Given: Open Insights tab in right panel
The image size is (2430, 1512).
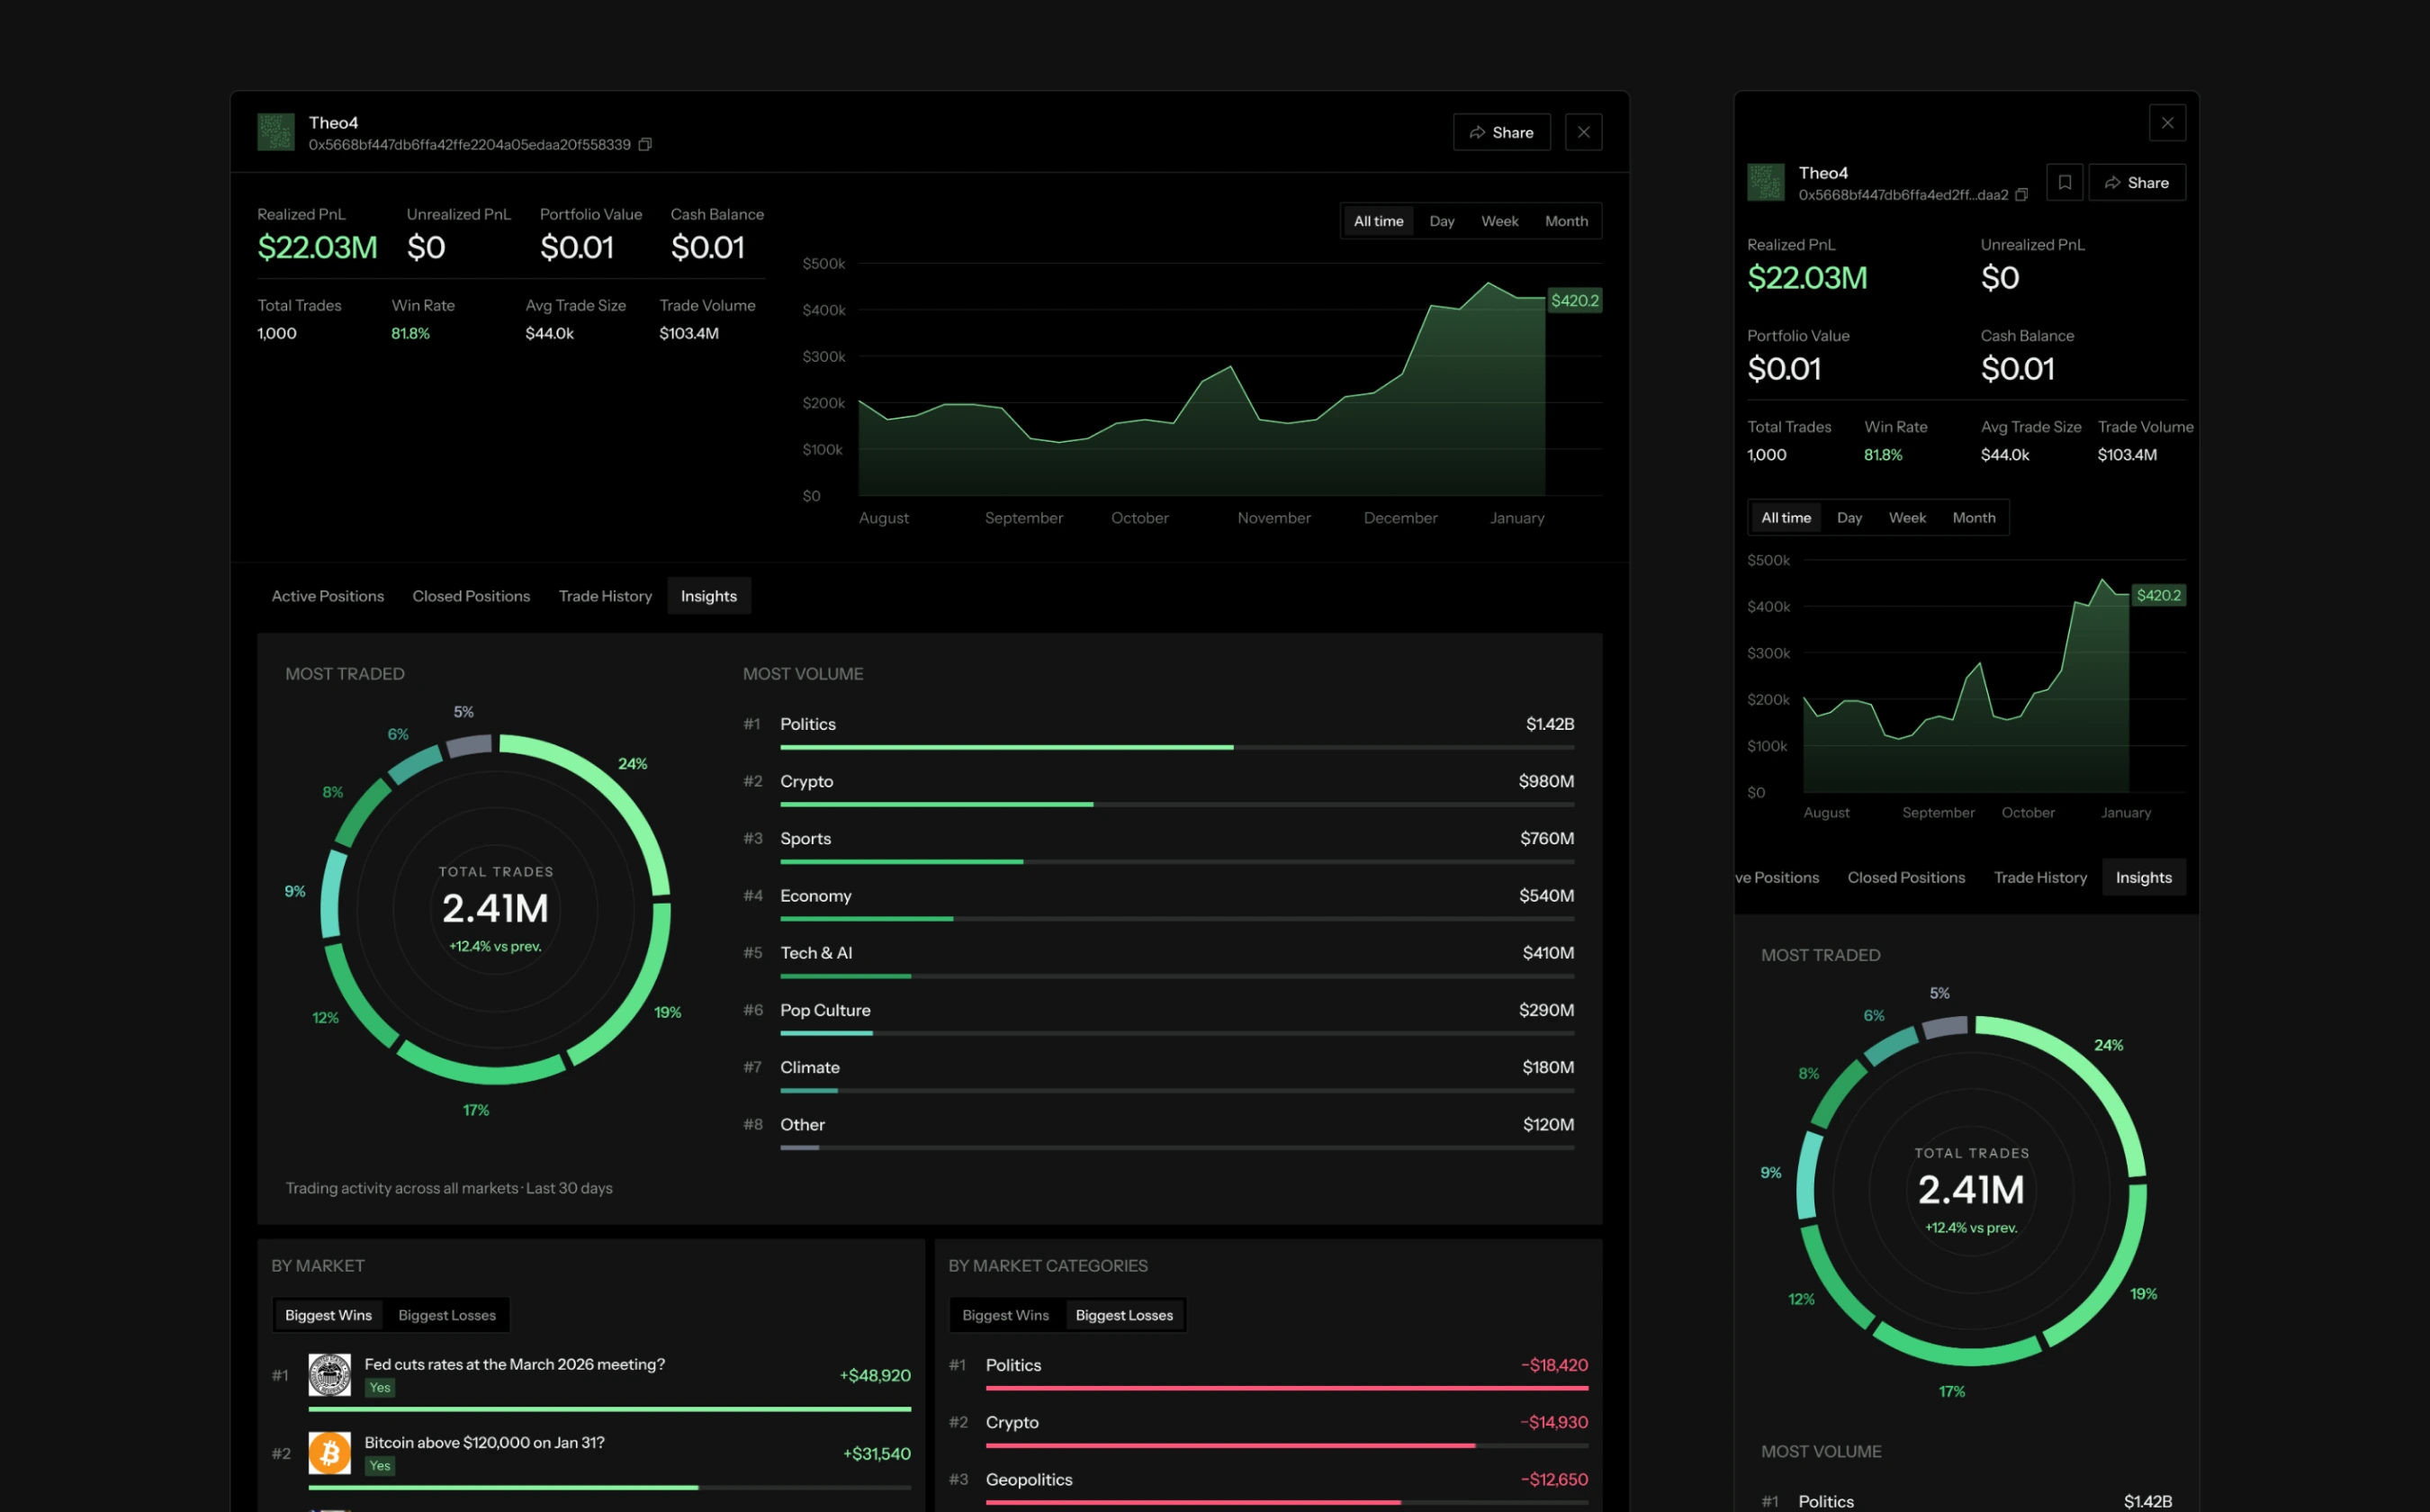Looking at the screenshot, I should 2144,878.
